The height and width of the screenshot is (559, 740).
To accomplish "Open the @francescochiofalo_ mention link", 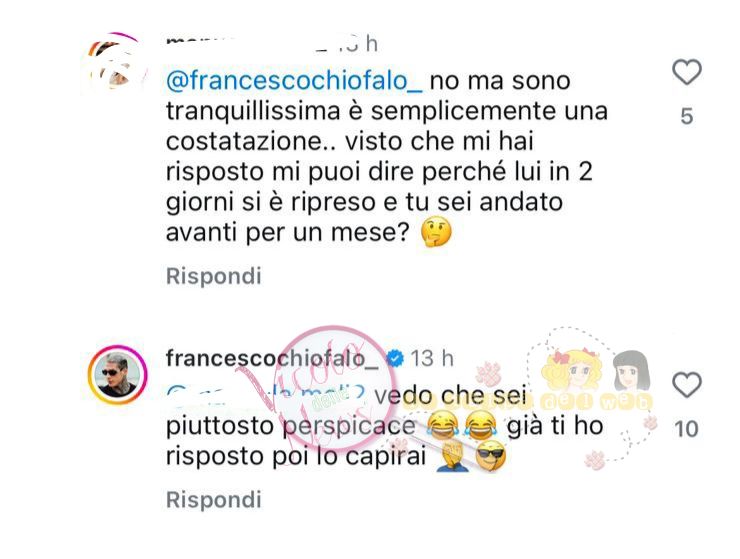I will tap(294, 81).
